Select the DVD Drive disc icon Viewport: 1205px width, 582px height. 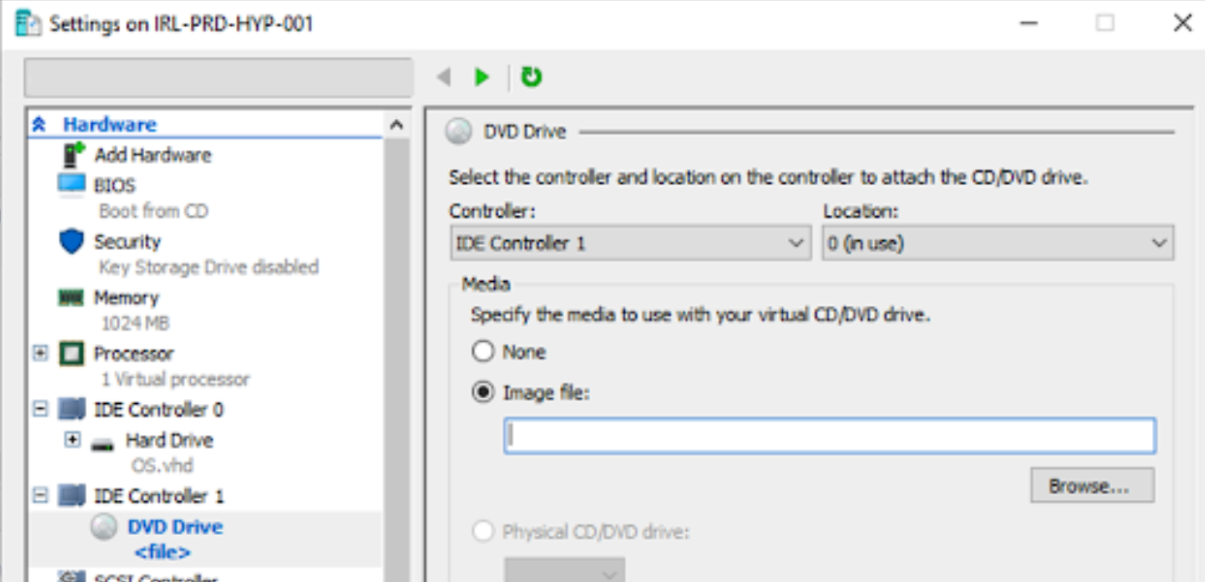tap(104, 528)
